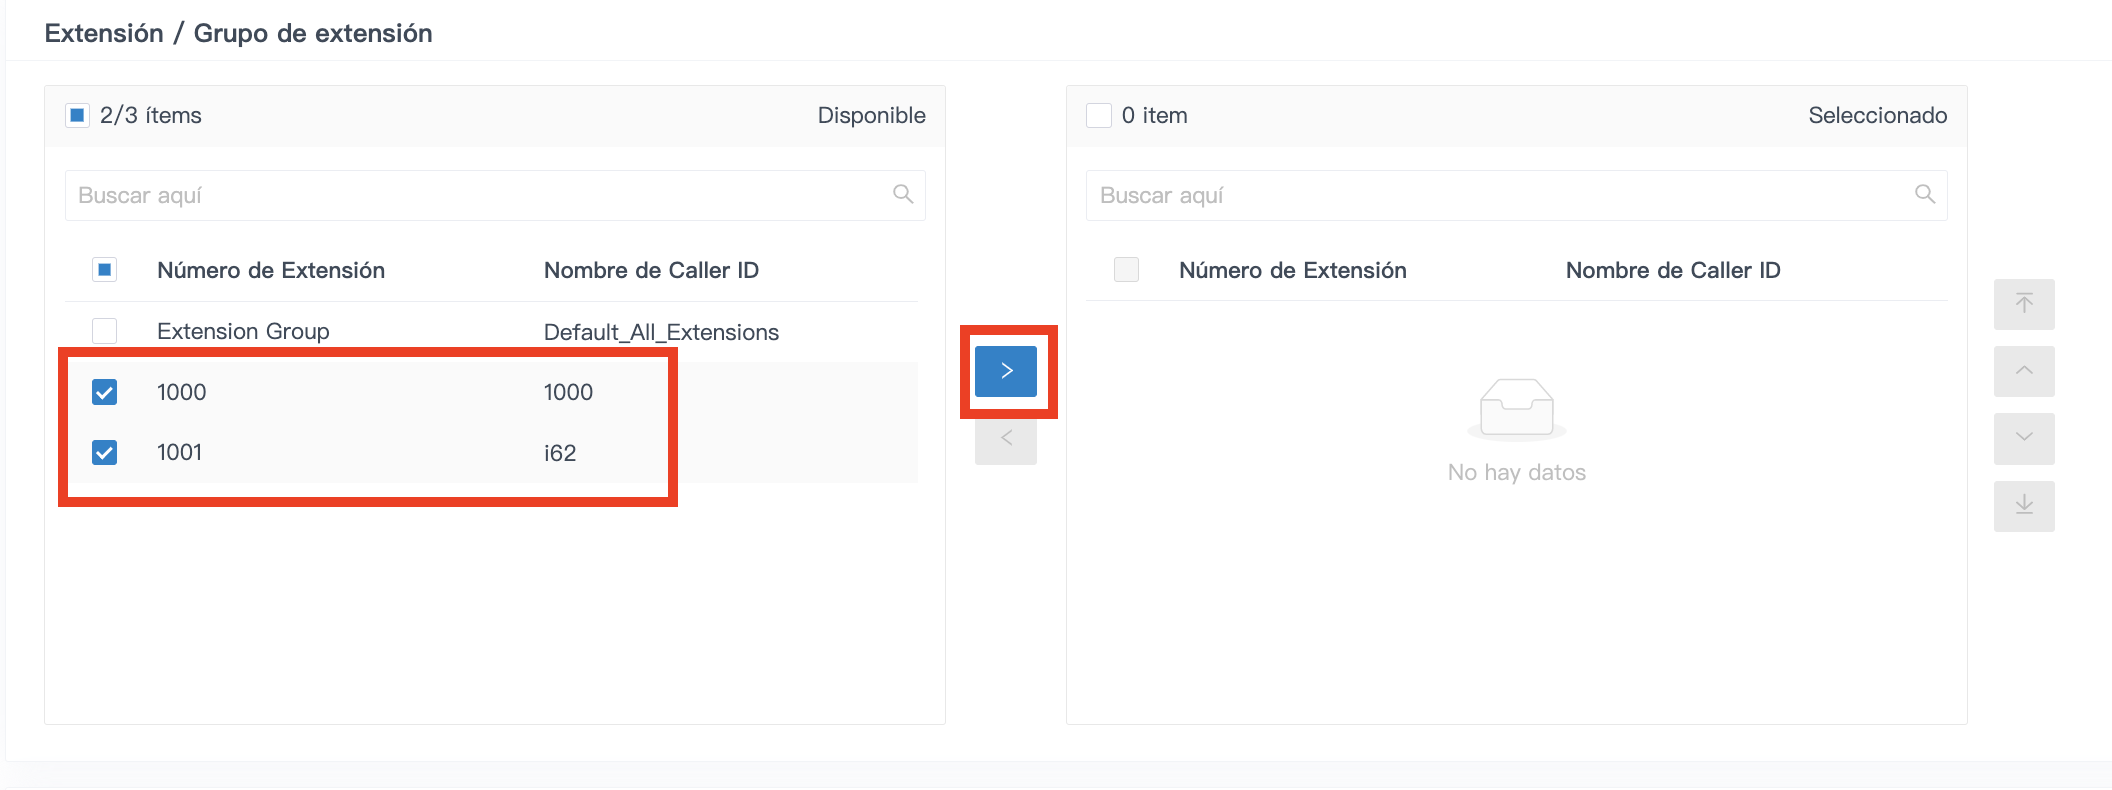The width and height of the screenshot is (2112, 790).
Task: Click search magnifier in Seleccionado panel
Action: [1925, 194]
